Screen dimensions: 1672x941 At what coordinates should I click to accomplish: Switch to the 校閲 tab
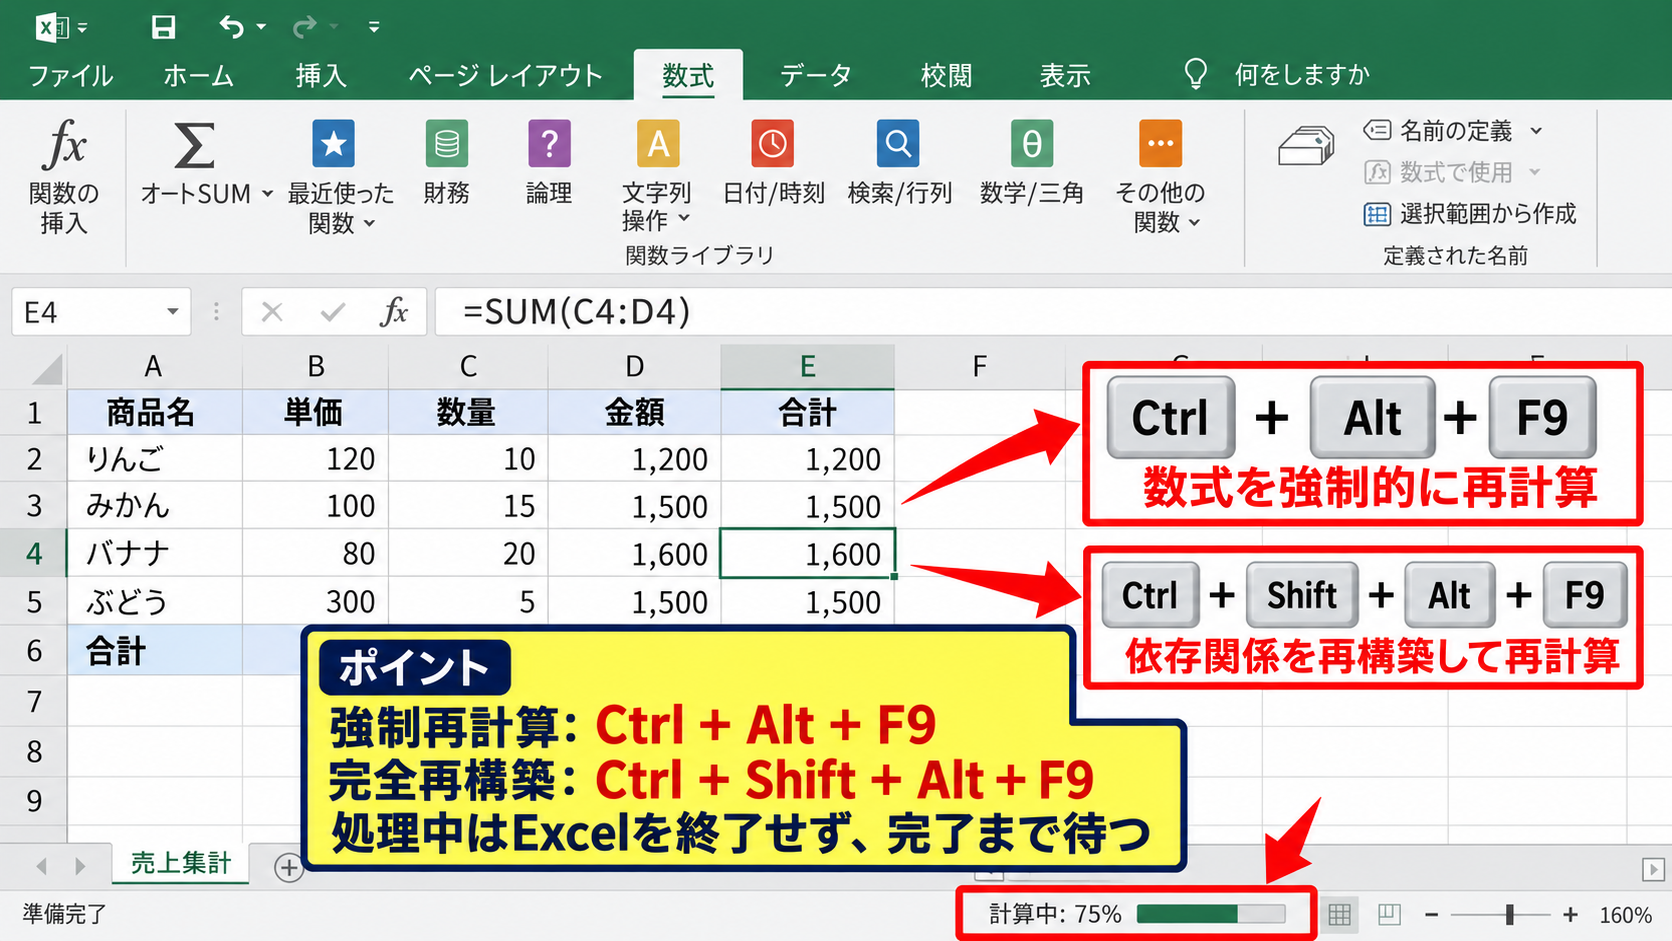946,75
